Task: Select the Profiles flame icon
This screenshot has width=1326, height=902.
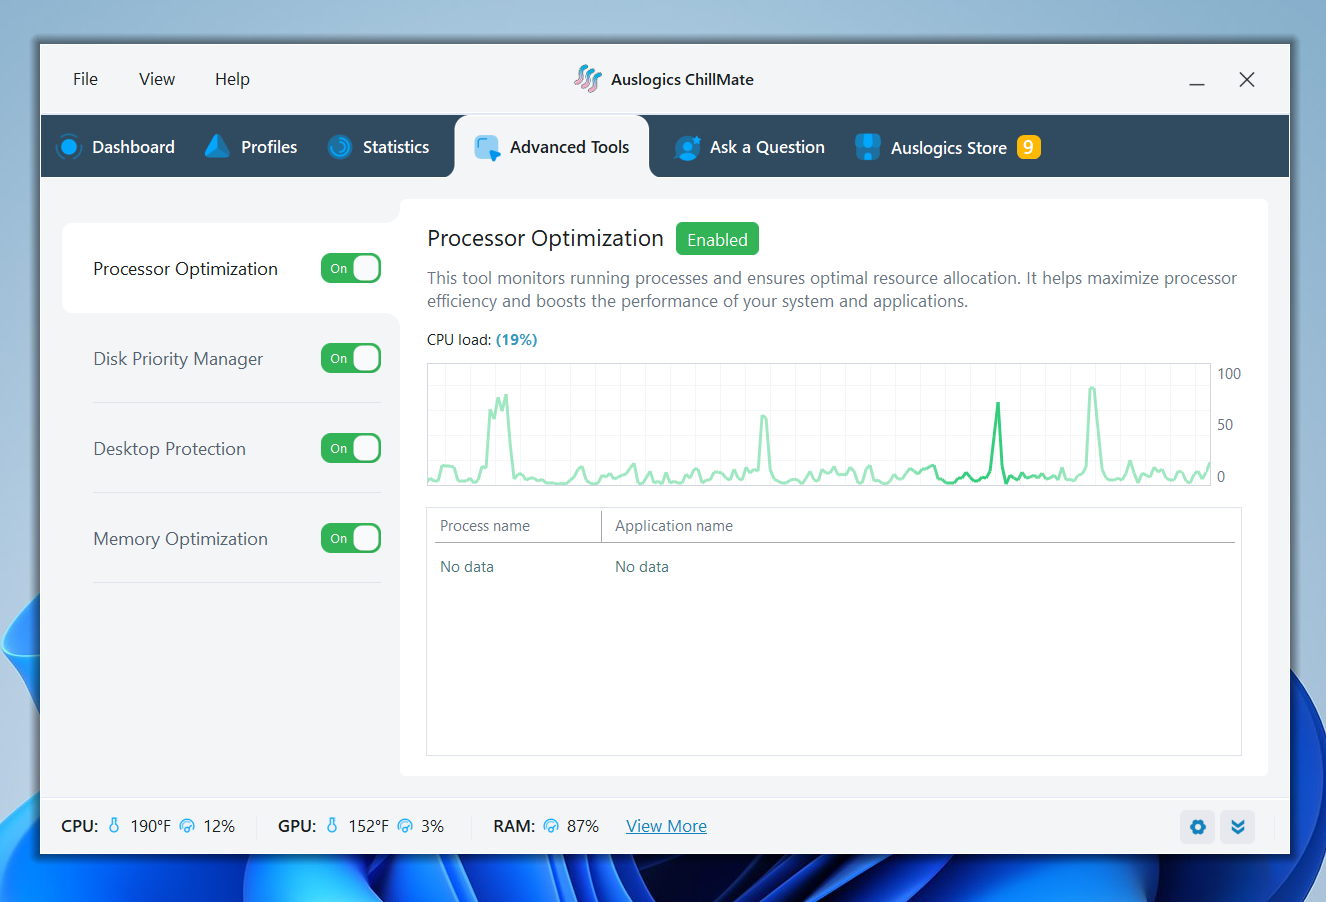Action: point(216,145)
